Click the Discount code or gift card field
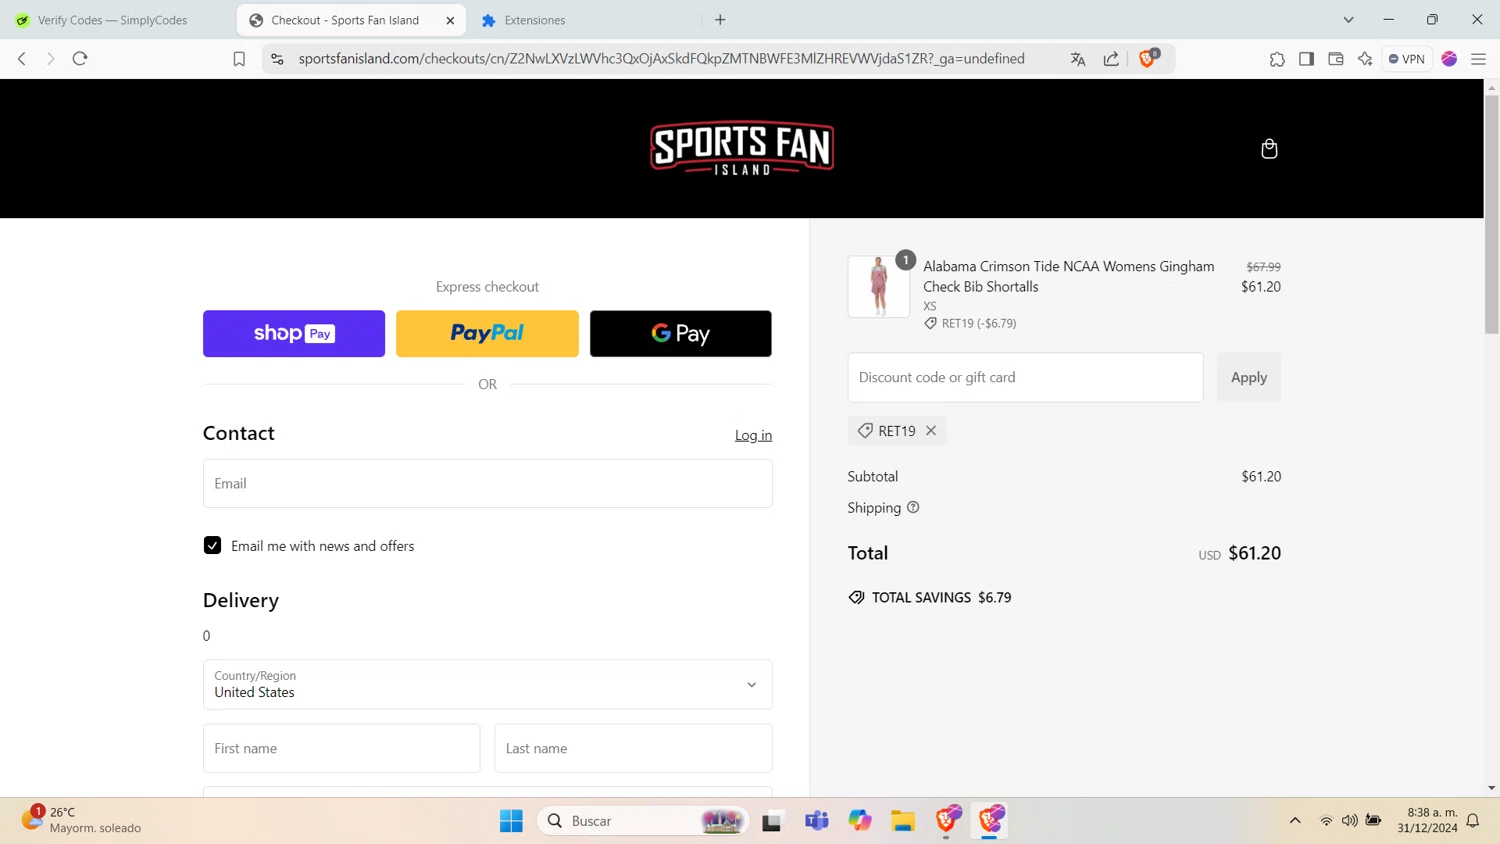 click(x=1025, y=377)
